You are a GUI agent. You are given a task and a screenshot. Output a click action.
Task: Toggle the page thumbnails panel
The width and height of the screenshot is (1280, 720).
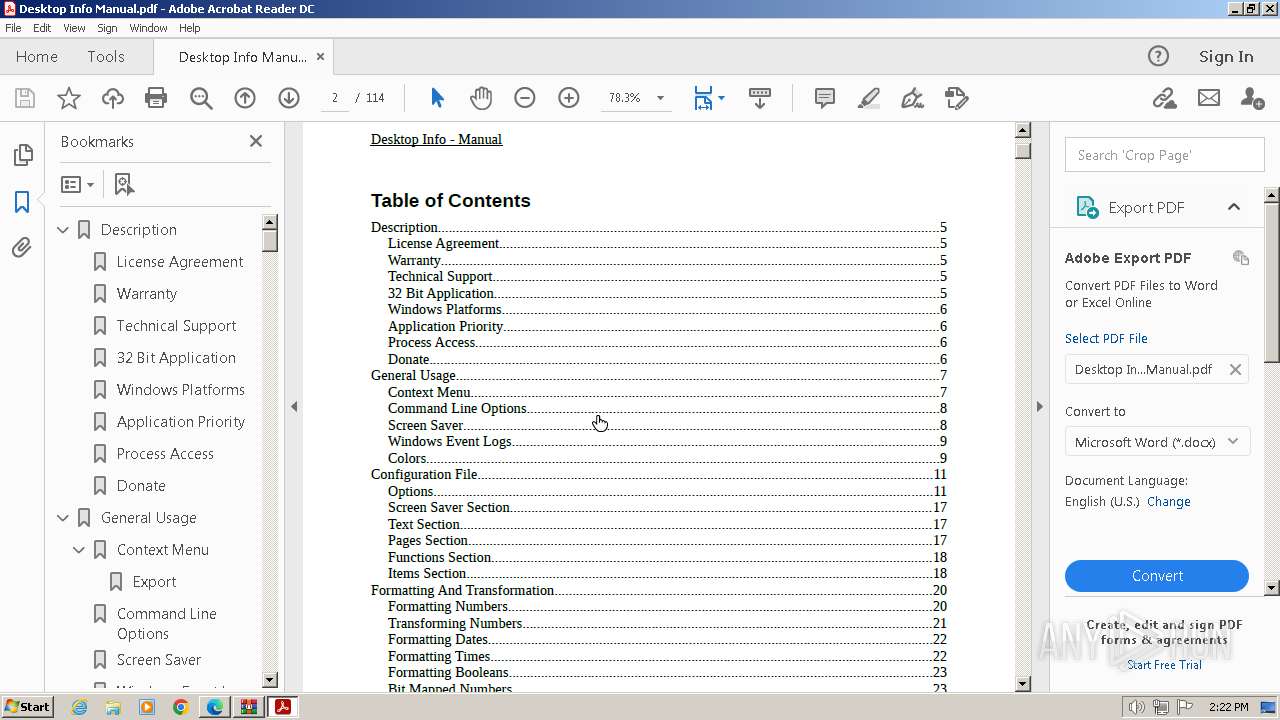click(x=22, y=155)
